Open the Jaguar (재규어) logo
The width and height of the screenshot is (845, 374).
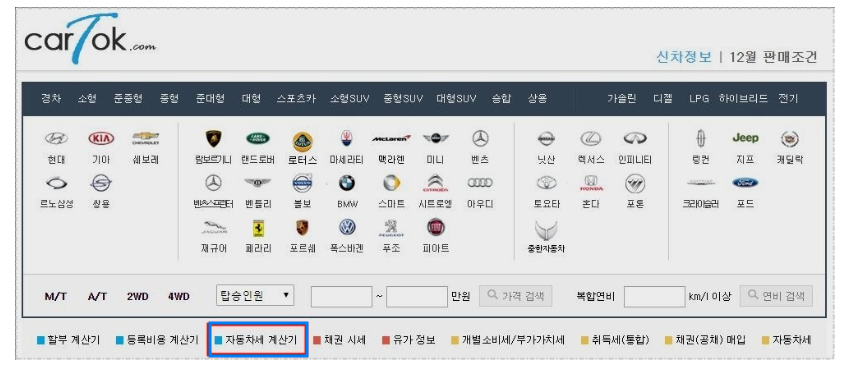point(213,227)
